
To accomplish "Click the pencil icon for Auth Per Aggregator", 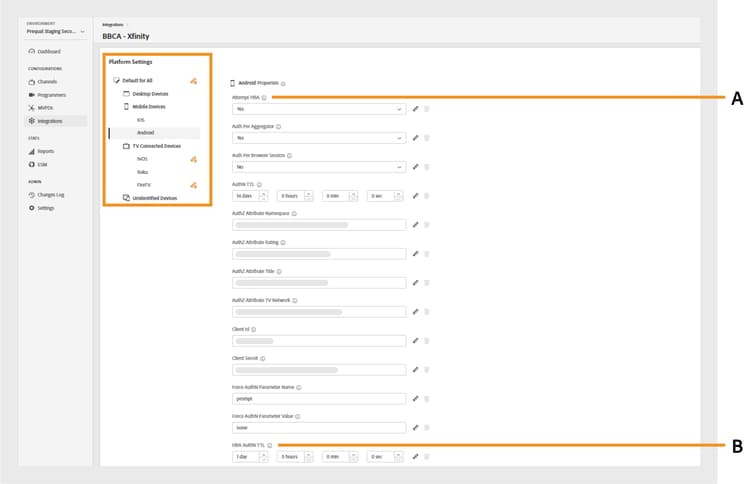I will 415,138.
